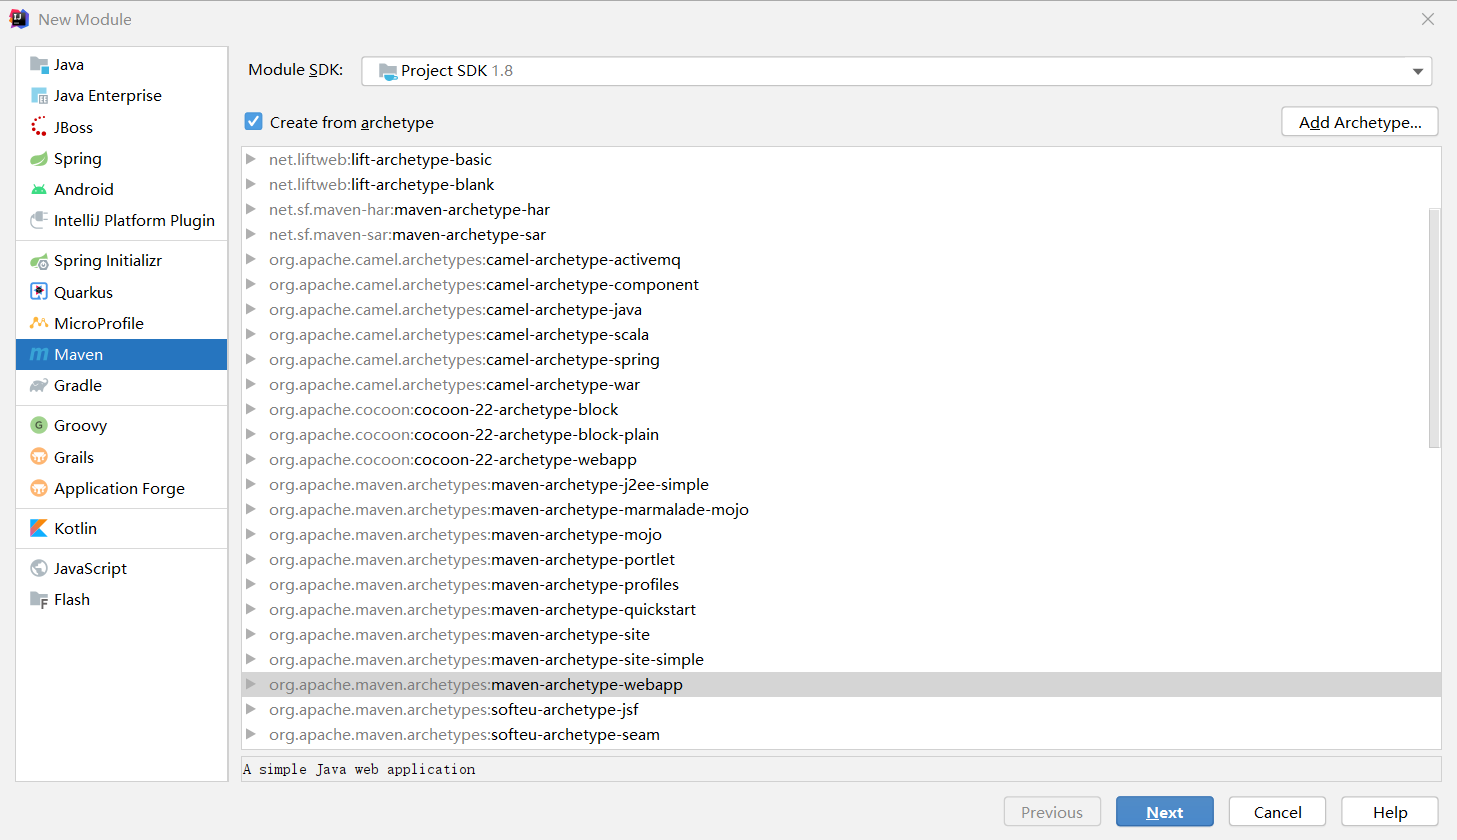
Task: Click the JBoss red dotted icon
Action: (x=39, y=127)
